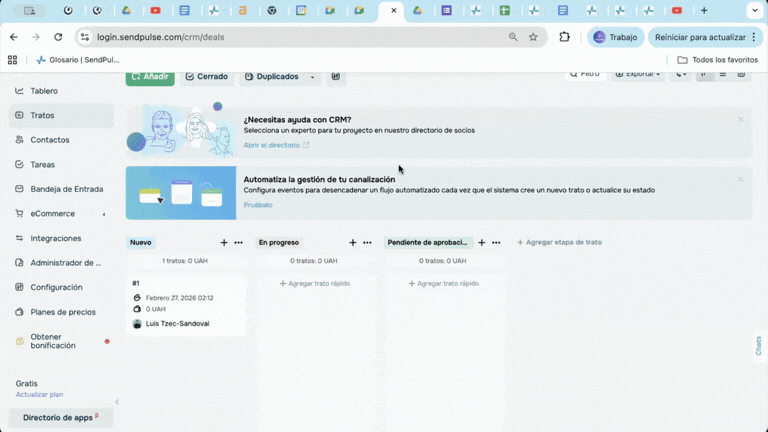Go to Contactos in the sidebar
The width and height of the screenshot is (768, 432).
click(x=49, y=140)
